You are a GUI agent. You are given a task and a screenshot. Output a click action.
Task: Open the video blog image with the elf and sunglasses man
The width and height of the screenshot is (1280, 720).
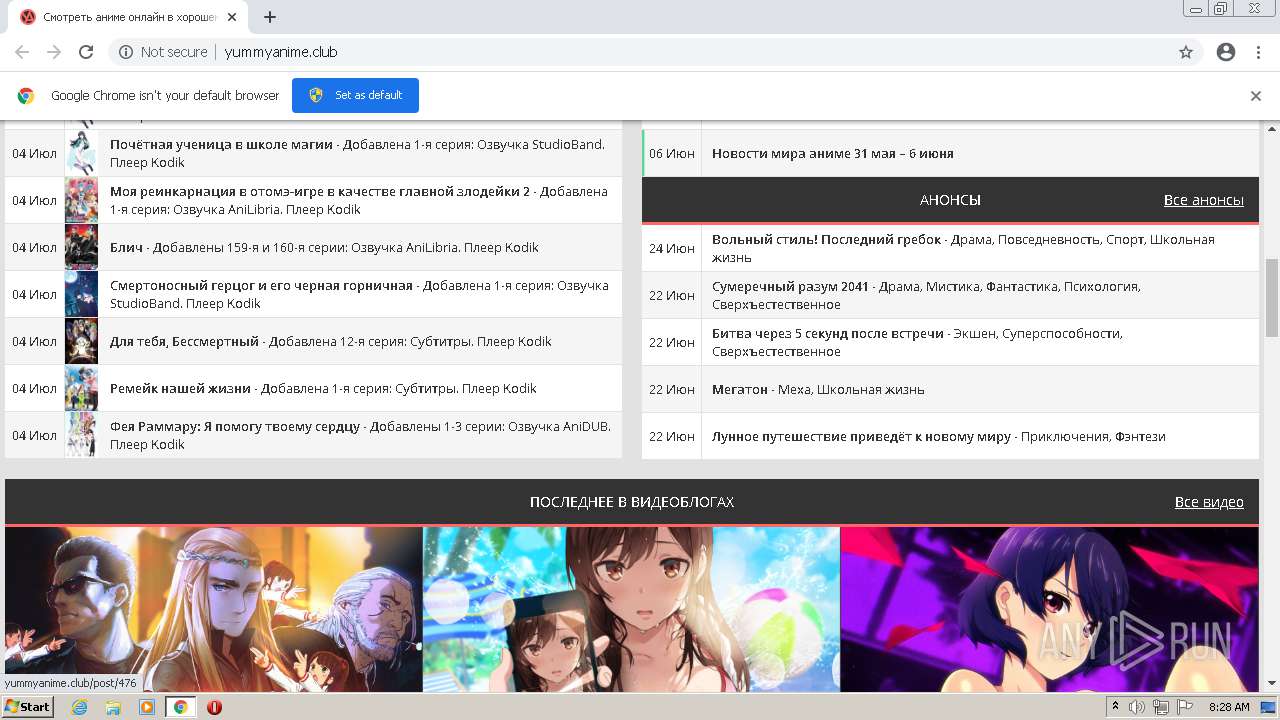214,609
